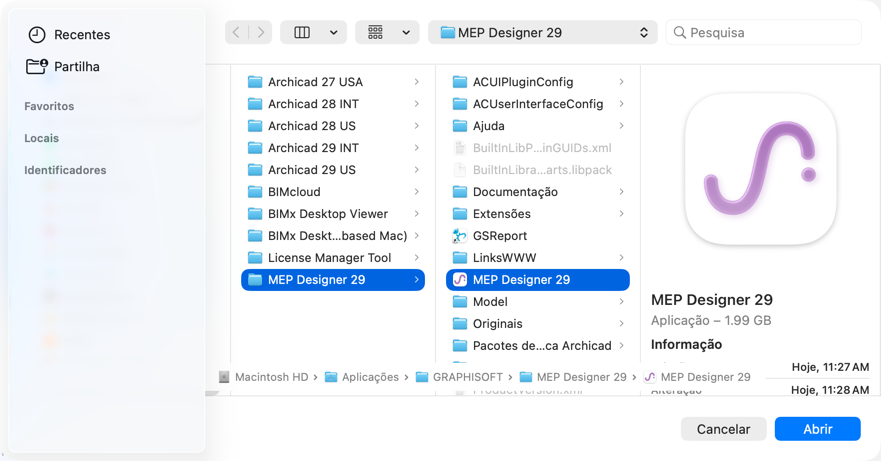Open the Pacotes de...ca Archicad folder

coord(538,345)
